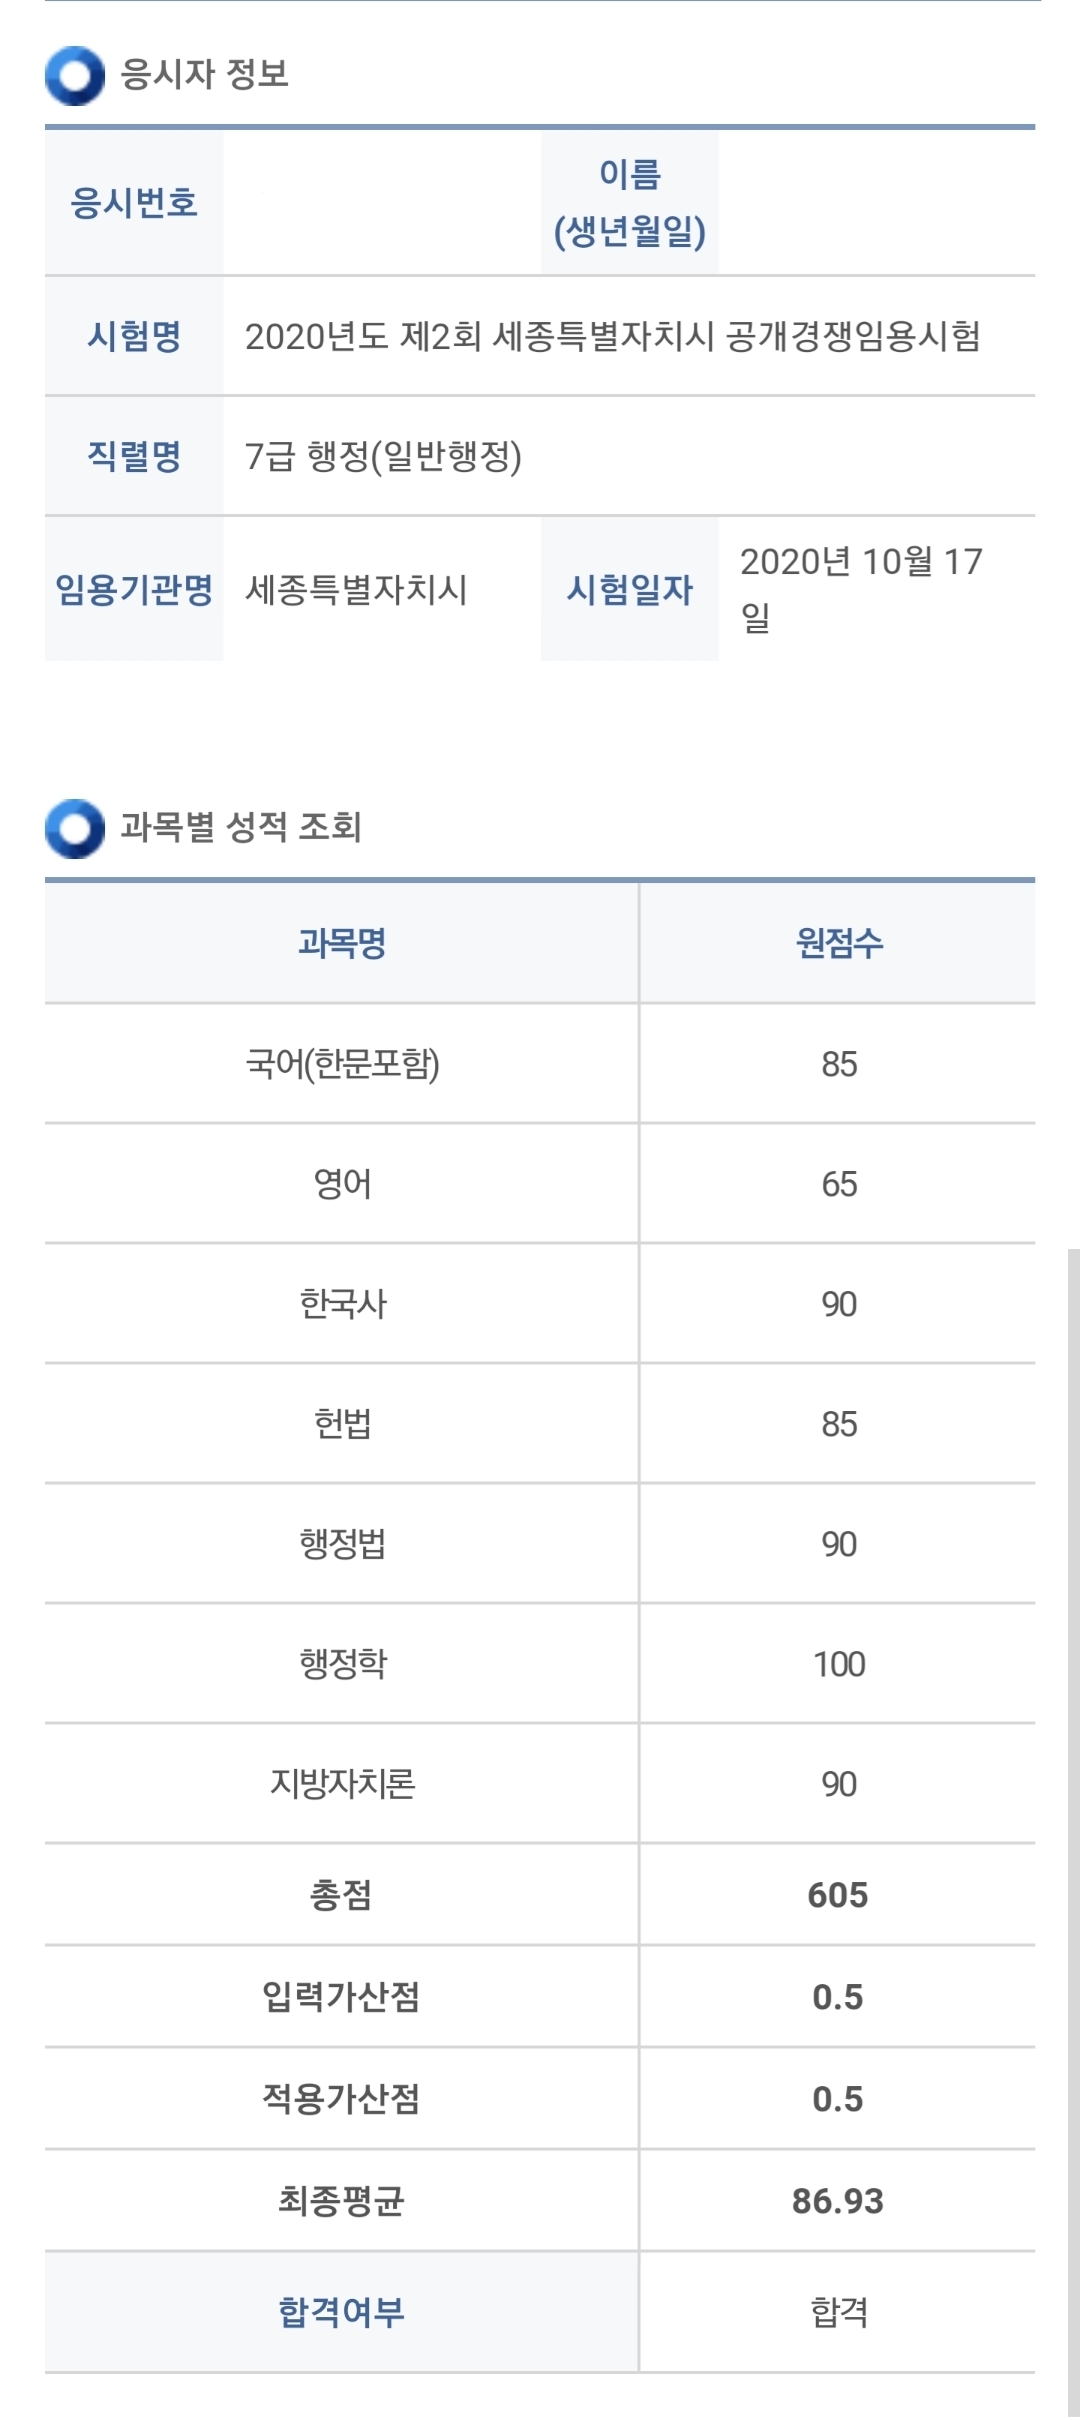The width and height of the screenshot is (1080, 2420).
Task: Click the 국어(한문포함) subject row
Action: [x=342, y=1064]
